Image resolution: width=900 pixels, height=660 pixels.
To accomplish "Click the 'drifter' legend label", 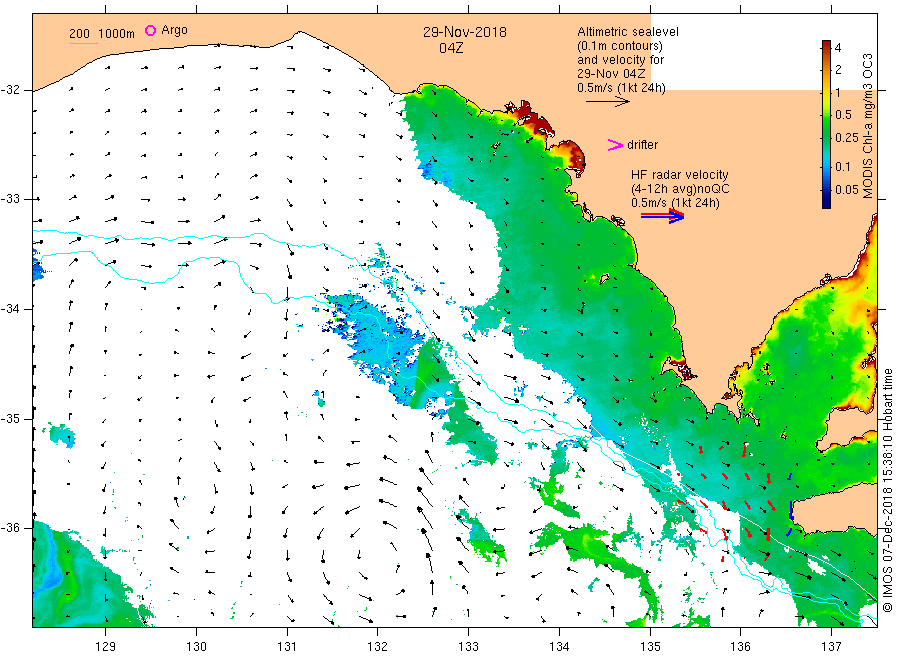I will pos(642,145).
